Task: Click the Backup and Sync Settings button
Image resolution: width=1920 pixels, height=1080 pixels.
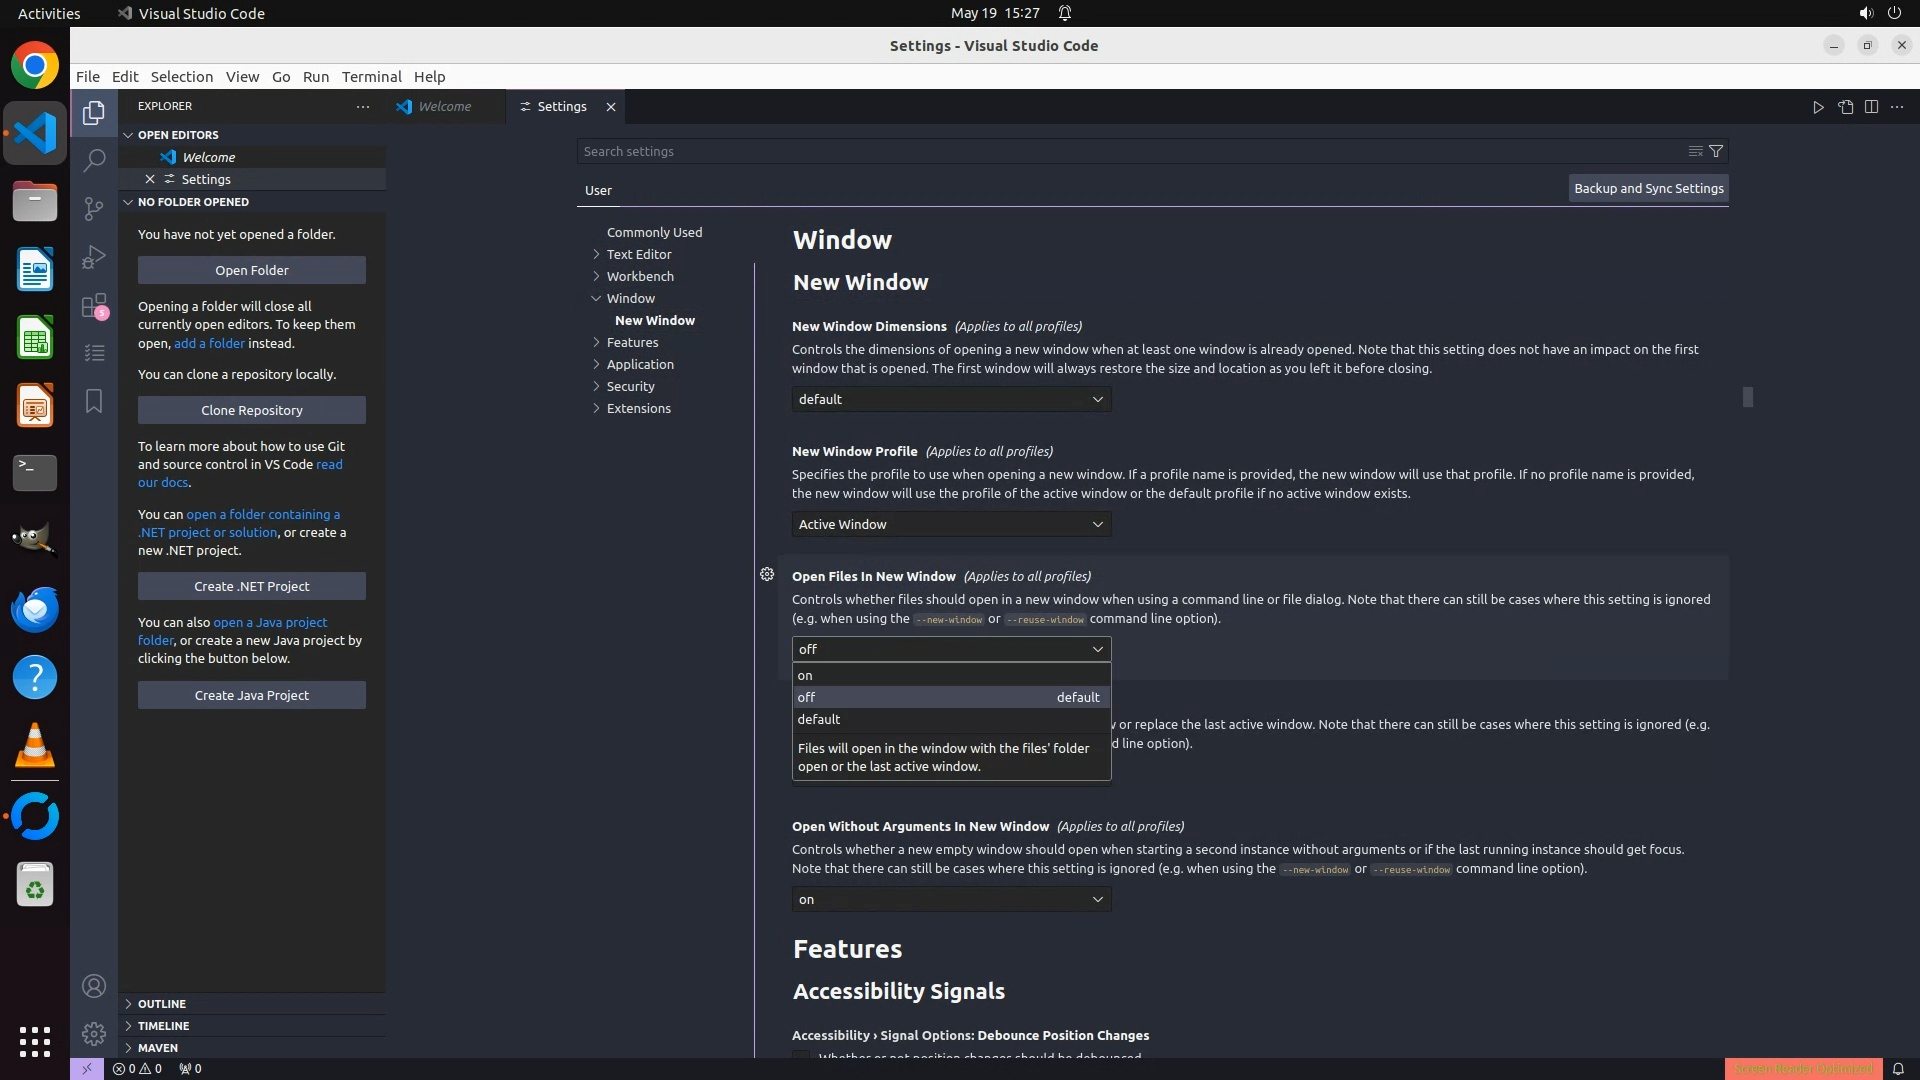Action: [1648, 188]
